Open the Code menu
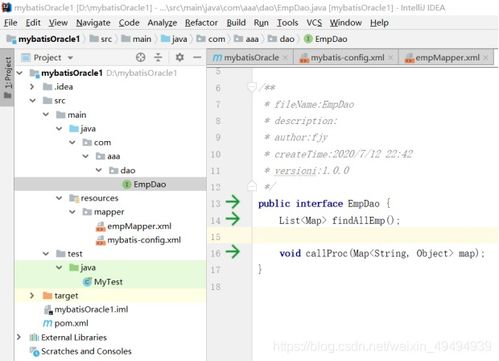Viewport: 499px width, 361px height. (129, 23)
